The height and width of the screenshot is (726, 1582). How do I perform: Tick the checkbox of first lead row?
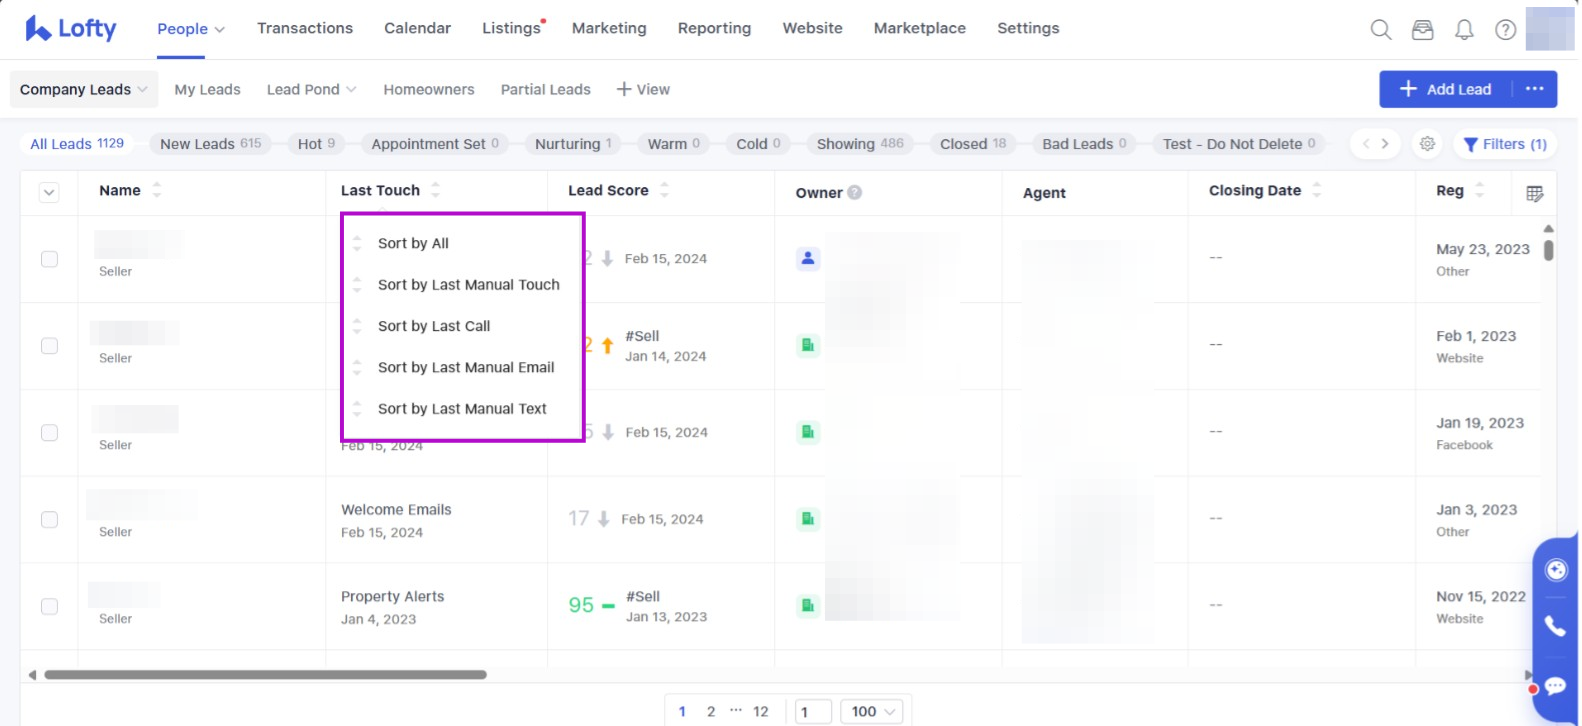(49, 259)
